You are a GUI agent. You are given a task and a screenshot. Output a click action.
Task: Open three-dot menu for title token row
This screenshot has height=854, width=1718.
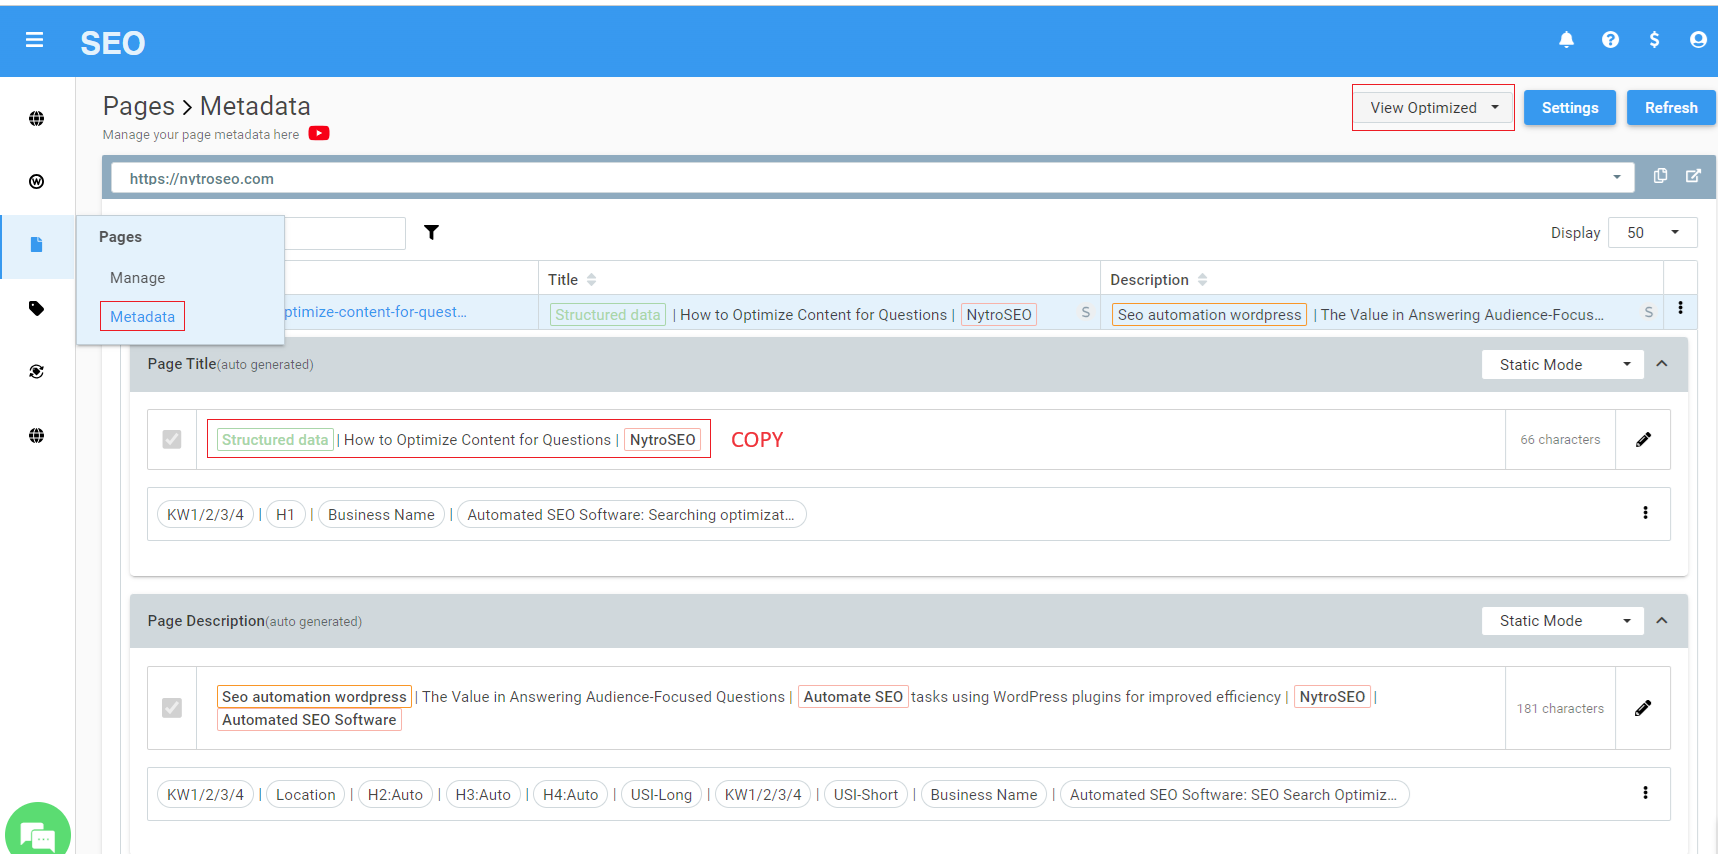(1645, 513)
